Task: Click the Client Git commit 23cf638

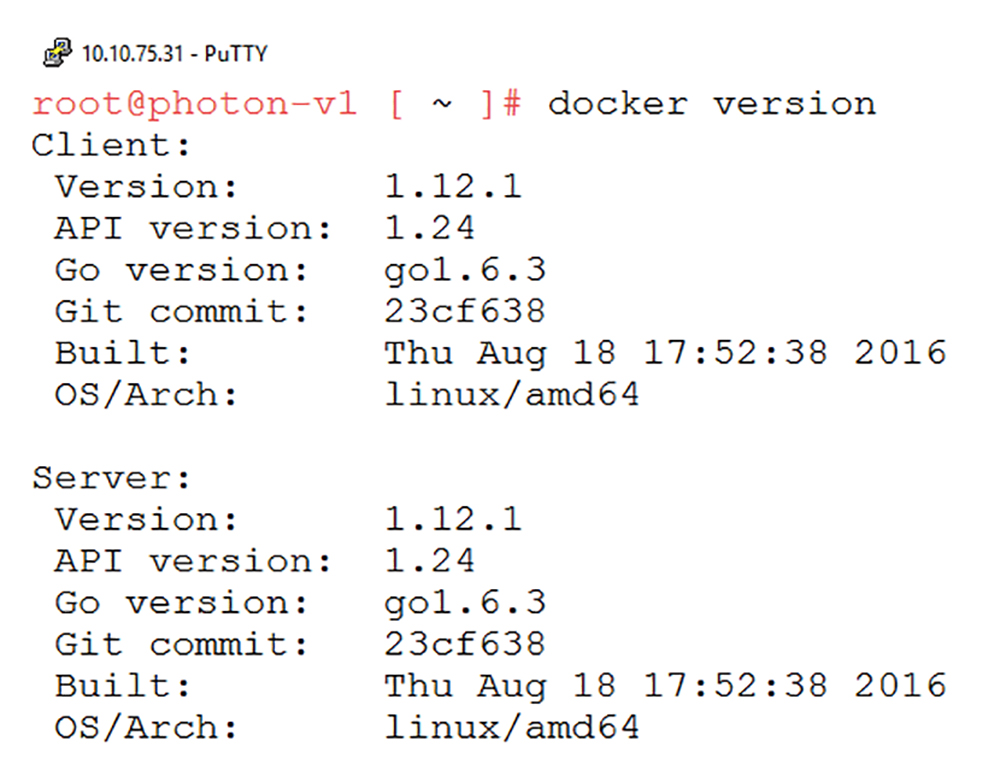Action: click(x=465, y=311)
